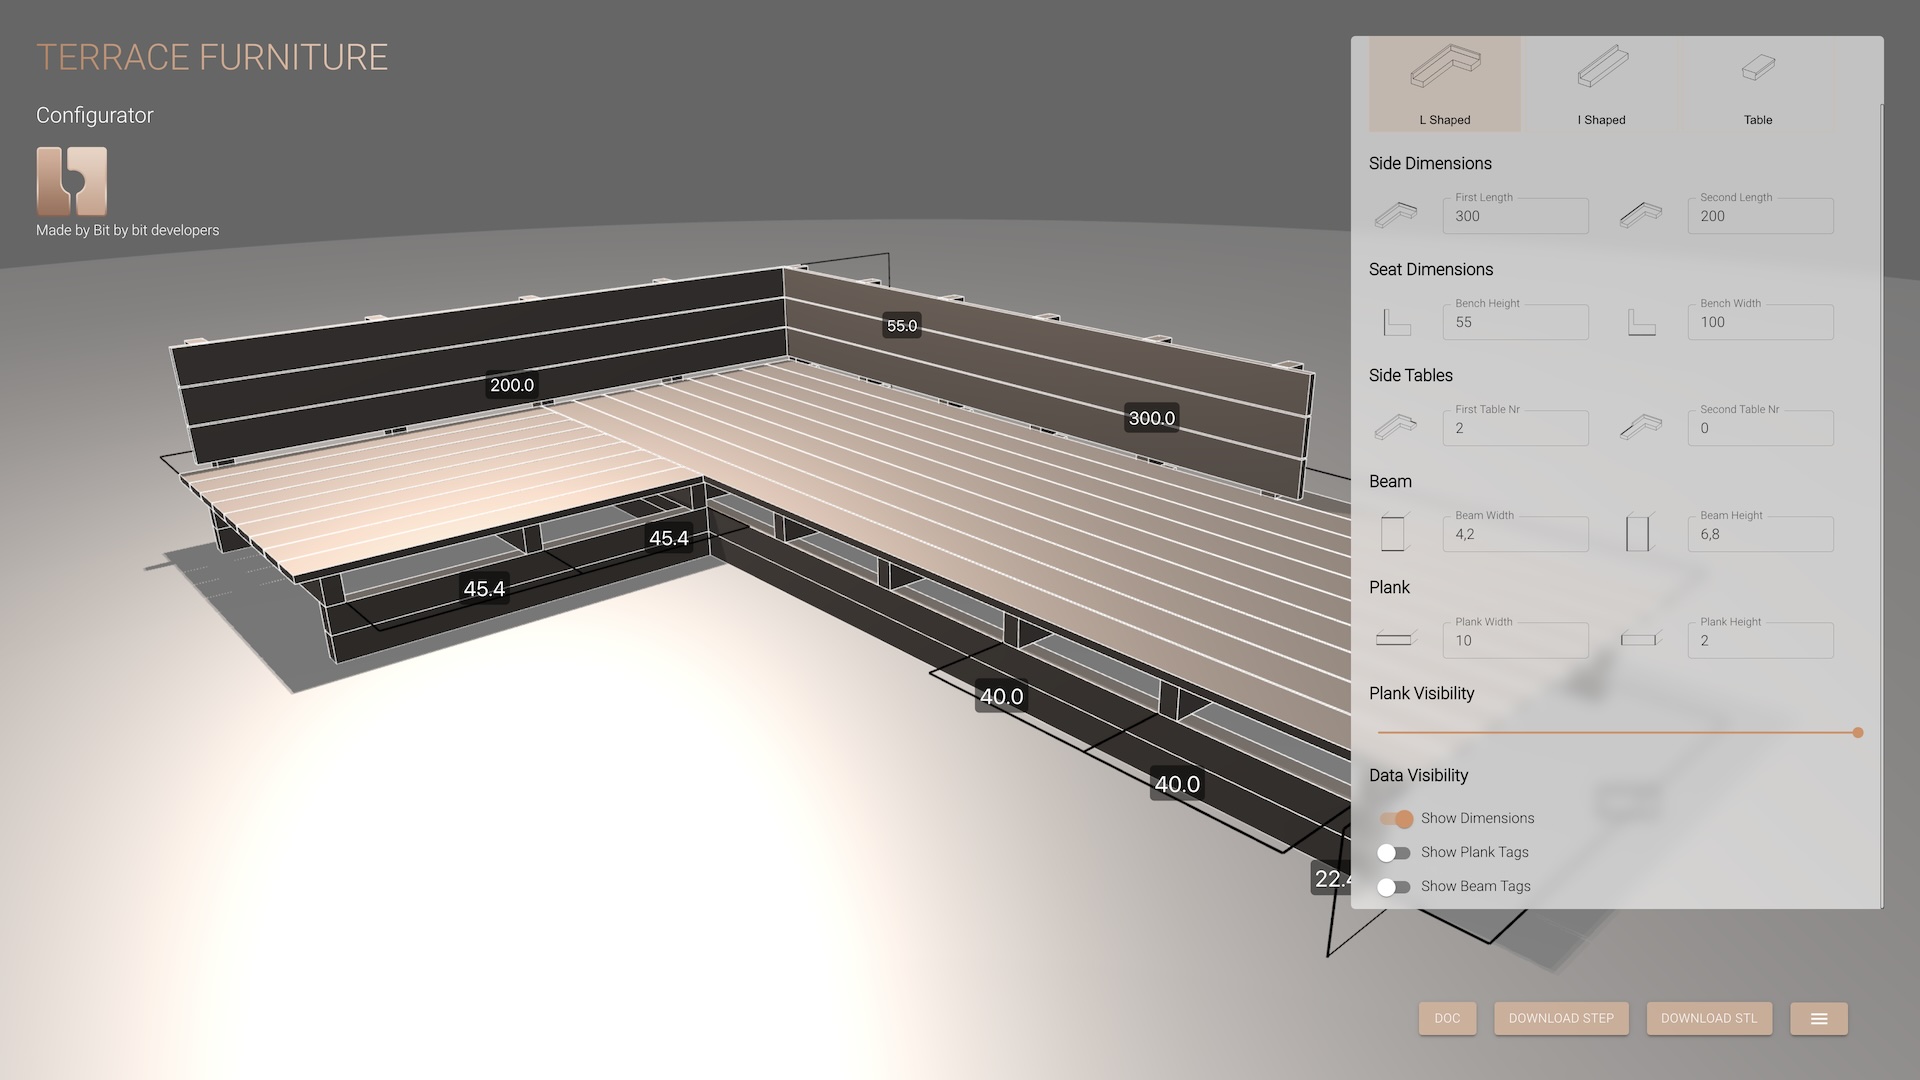Focus the Beam Height input

1760,534
